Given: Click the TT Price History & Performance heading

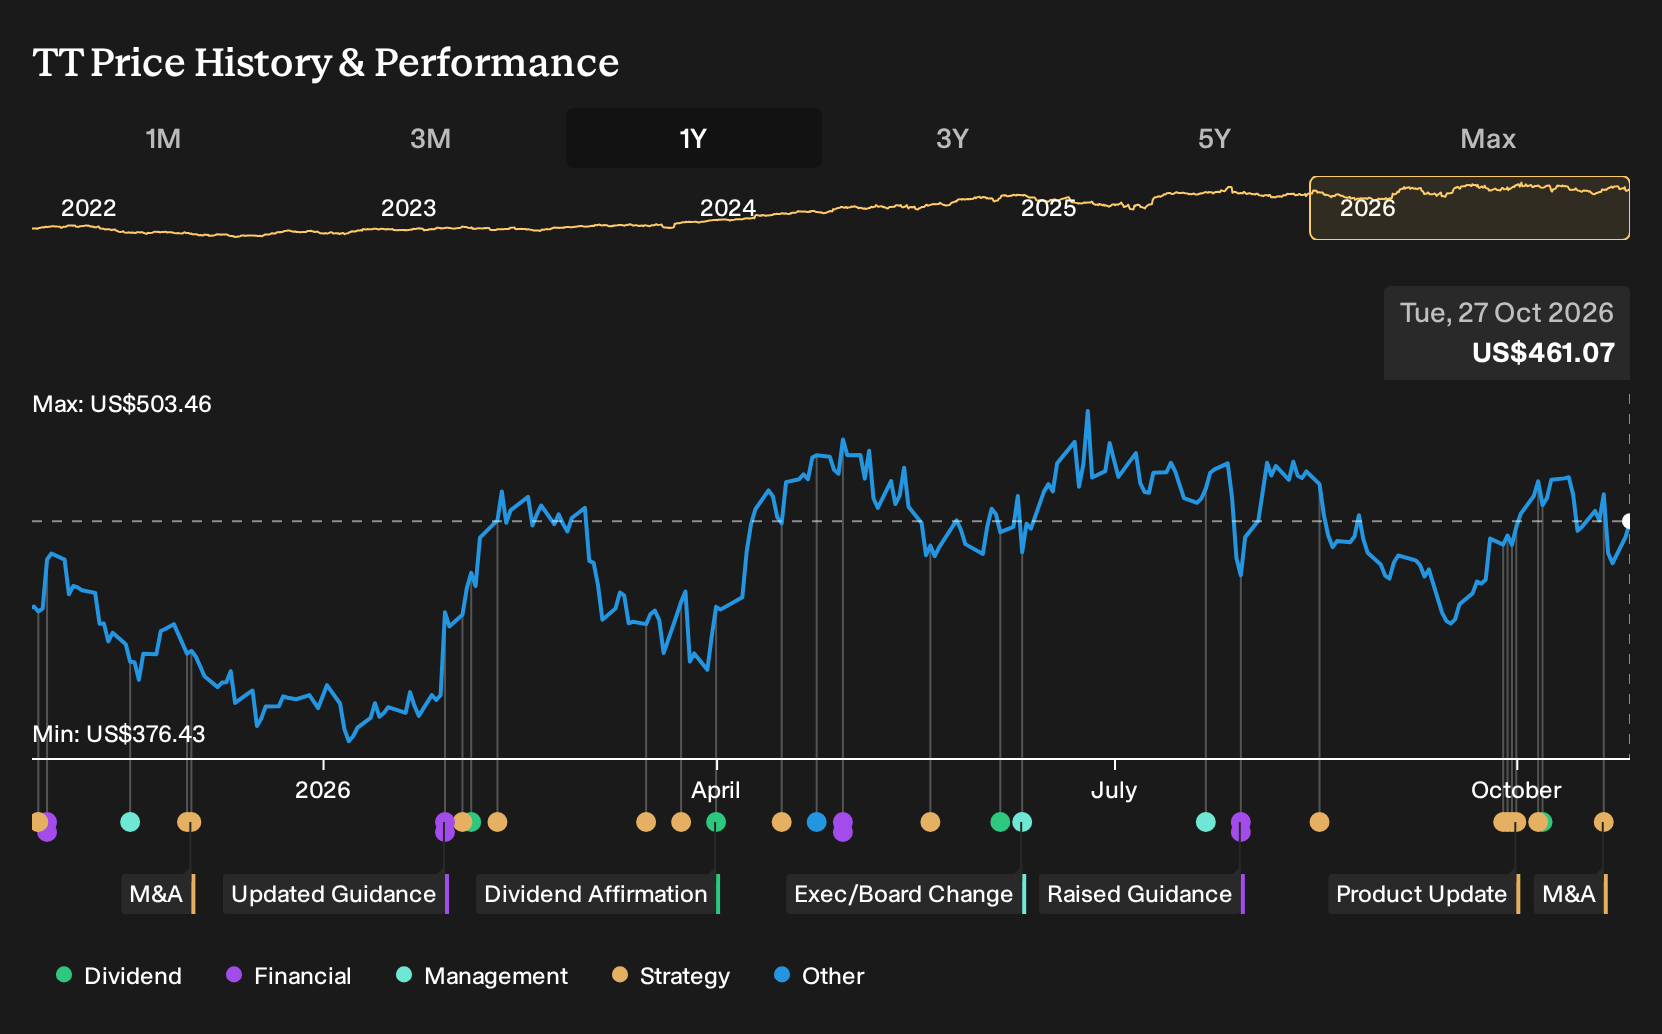Looking at the screenshot, I should coord(326,62).
